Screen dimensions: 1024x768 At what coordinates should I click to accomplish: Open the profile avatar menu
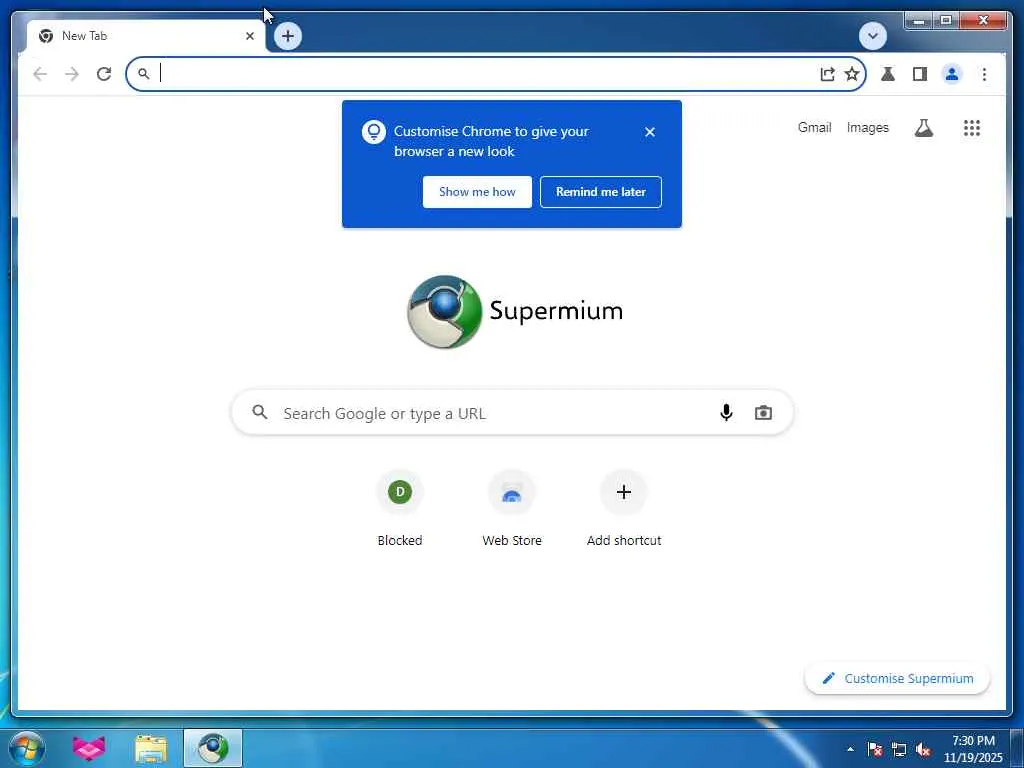point(952,74)
